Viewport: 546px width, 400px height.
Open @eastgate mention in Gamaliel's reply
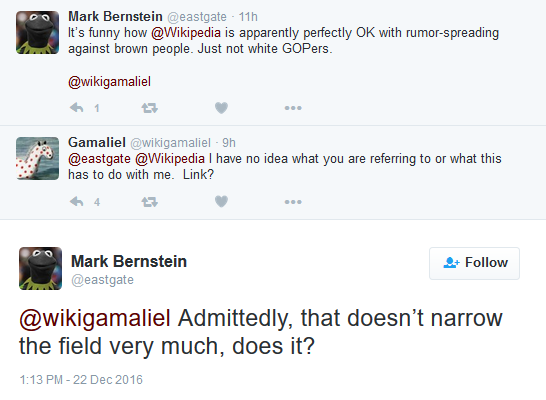tap(99, 159)
